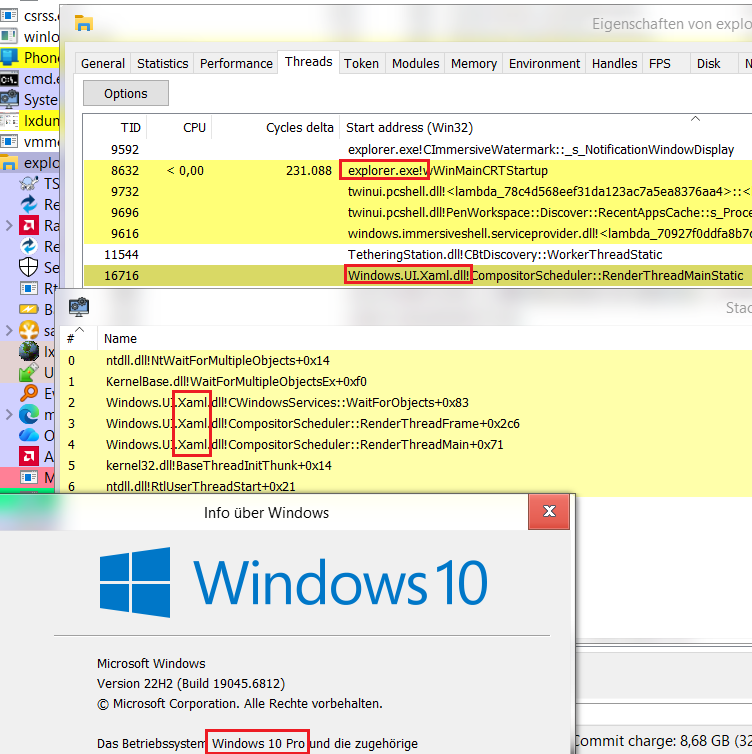The image size is (752, 754).
Task: Select the window icon on the pink M row
Action: point(28,477)
